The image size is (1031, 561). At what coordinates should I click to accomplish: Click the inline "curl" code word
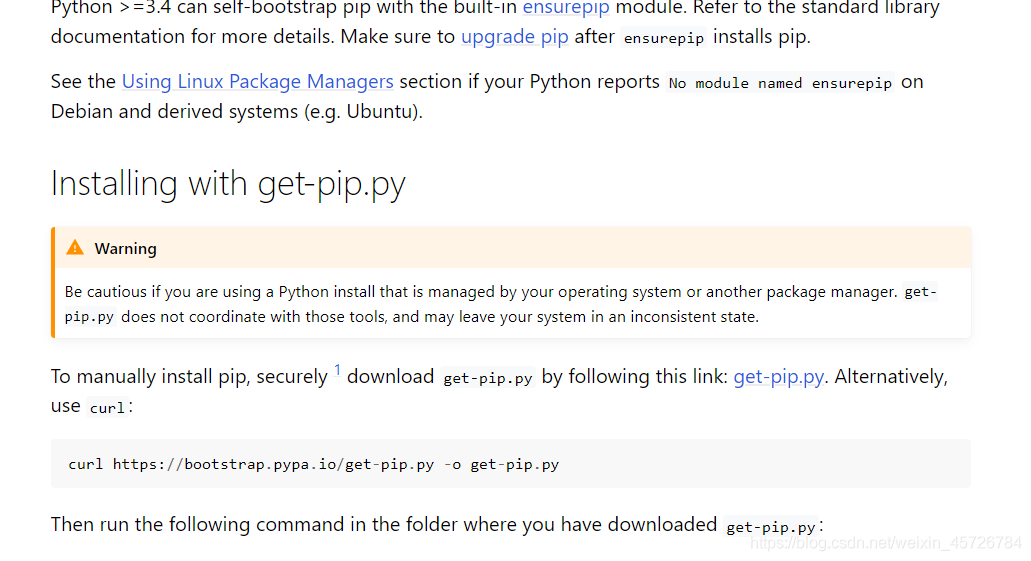click(x=108, y=408)
